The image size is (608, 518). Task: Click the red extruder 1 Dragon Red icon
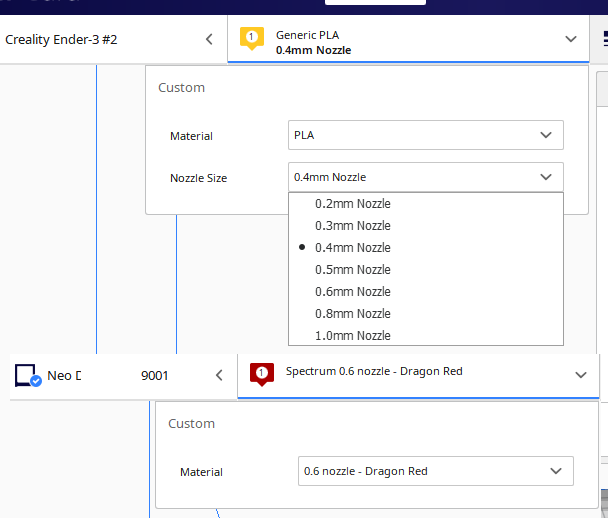[262, 374]
